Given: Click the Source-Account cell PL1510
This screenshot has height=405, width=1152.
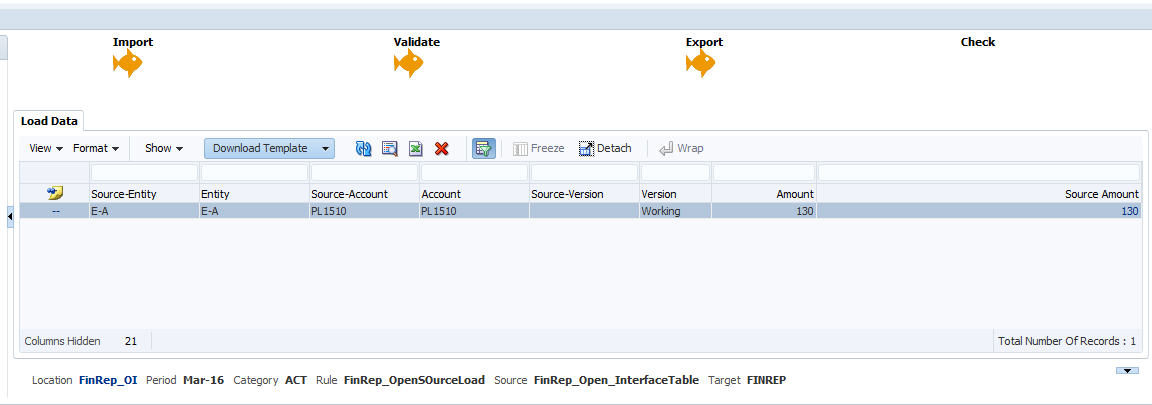Looking at the screenshot, I should (x=364, y=212).
